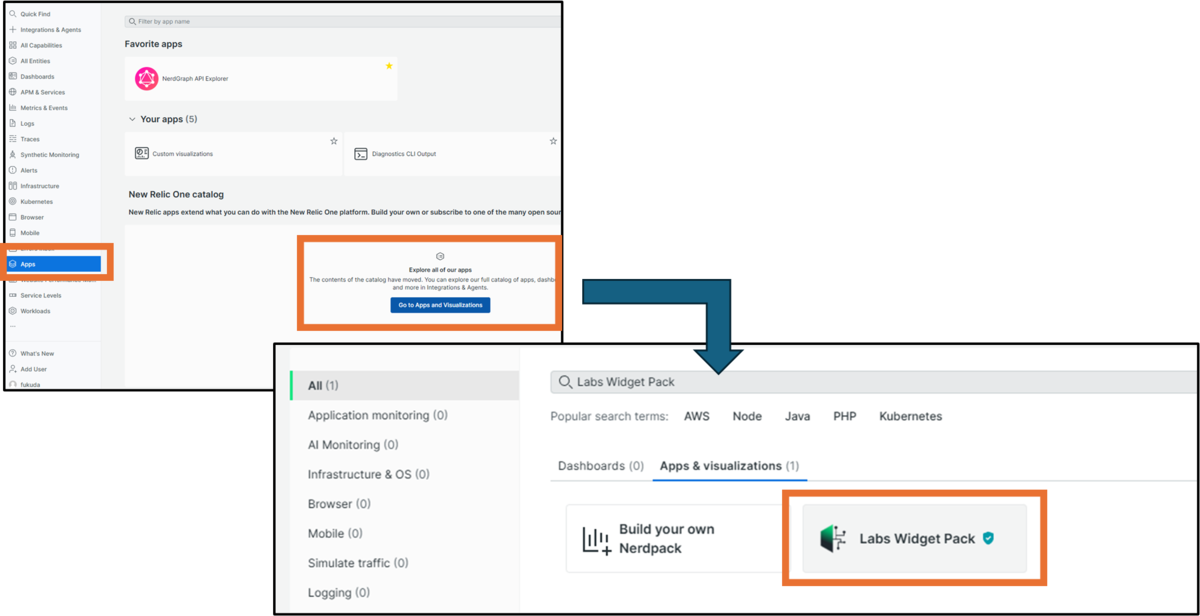This screenshot has height=616, width=1200.
Task: Click the AWS popular search term
Action: click(x=697, y=416)
